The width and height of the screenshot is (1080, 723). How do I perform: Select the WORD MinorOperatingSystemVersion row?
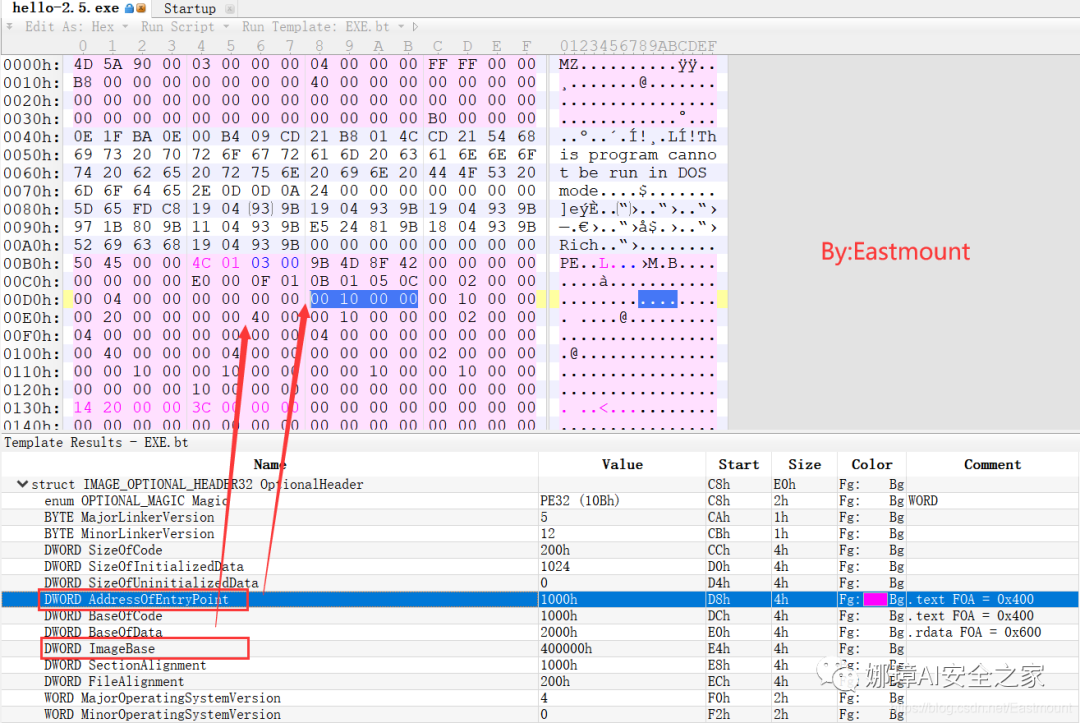click(x=540, y=715)
